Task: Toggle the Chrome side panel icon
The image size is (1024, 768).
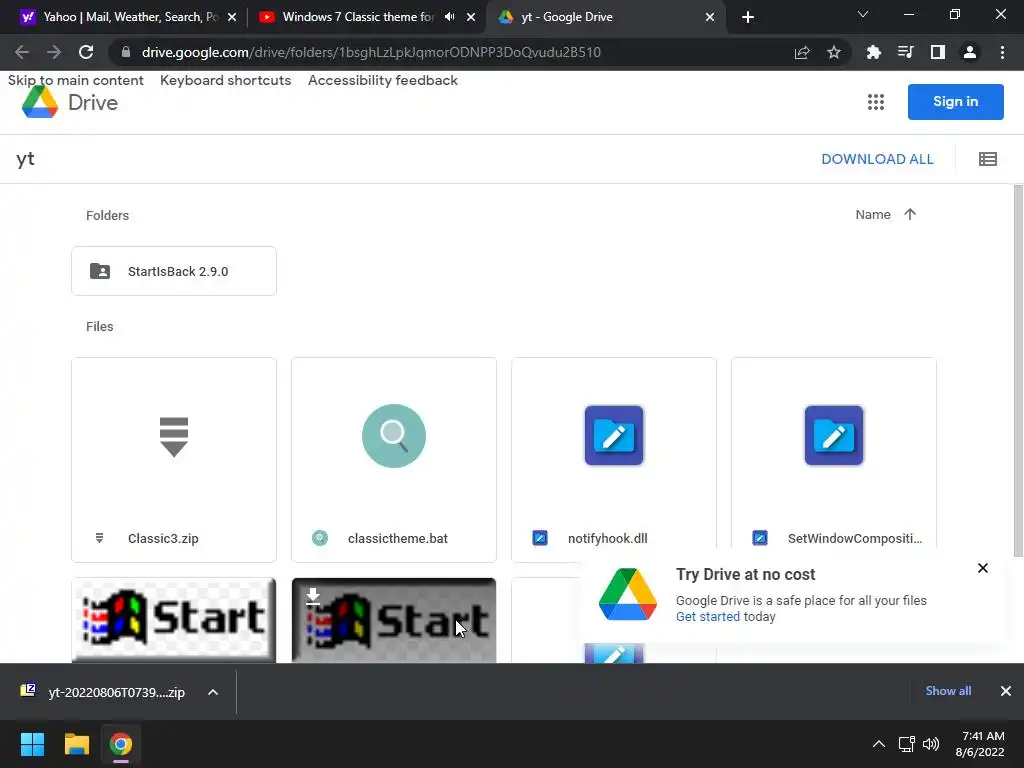Action: coord(938,52)
